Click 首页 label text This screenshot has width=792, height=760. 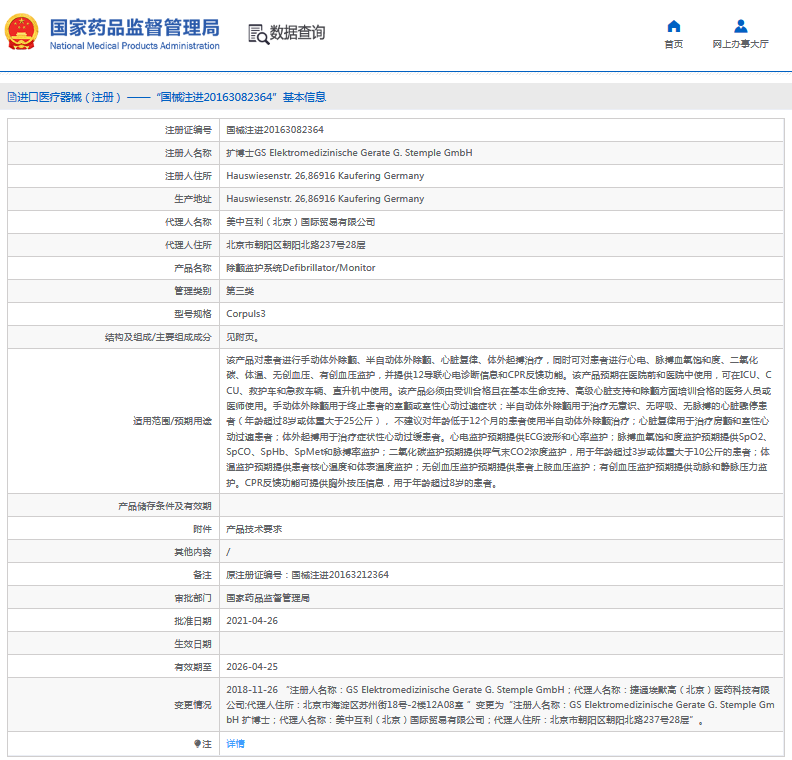673,44
